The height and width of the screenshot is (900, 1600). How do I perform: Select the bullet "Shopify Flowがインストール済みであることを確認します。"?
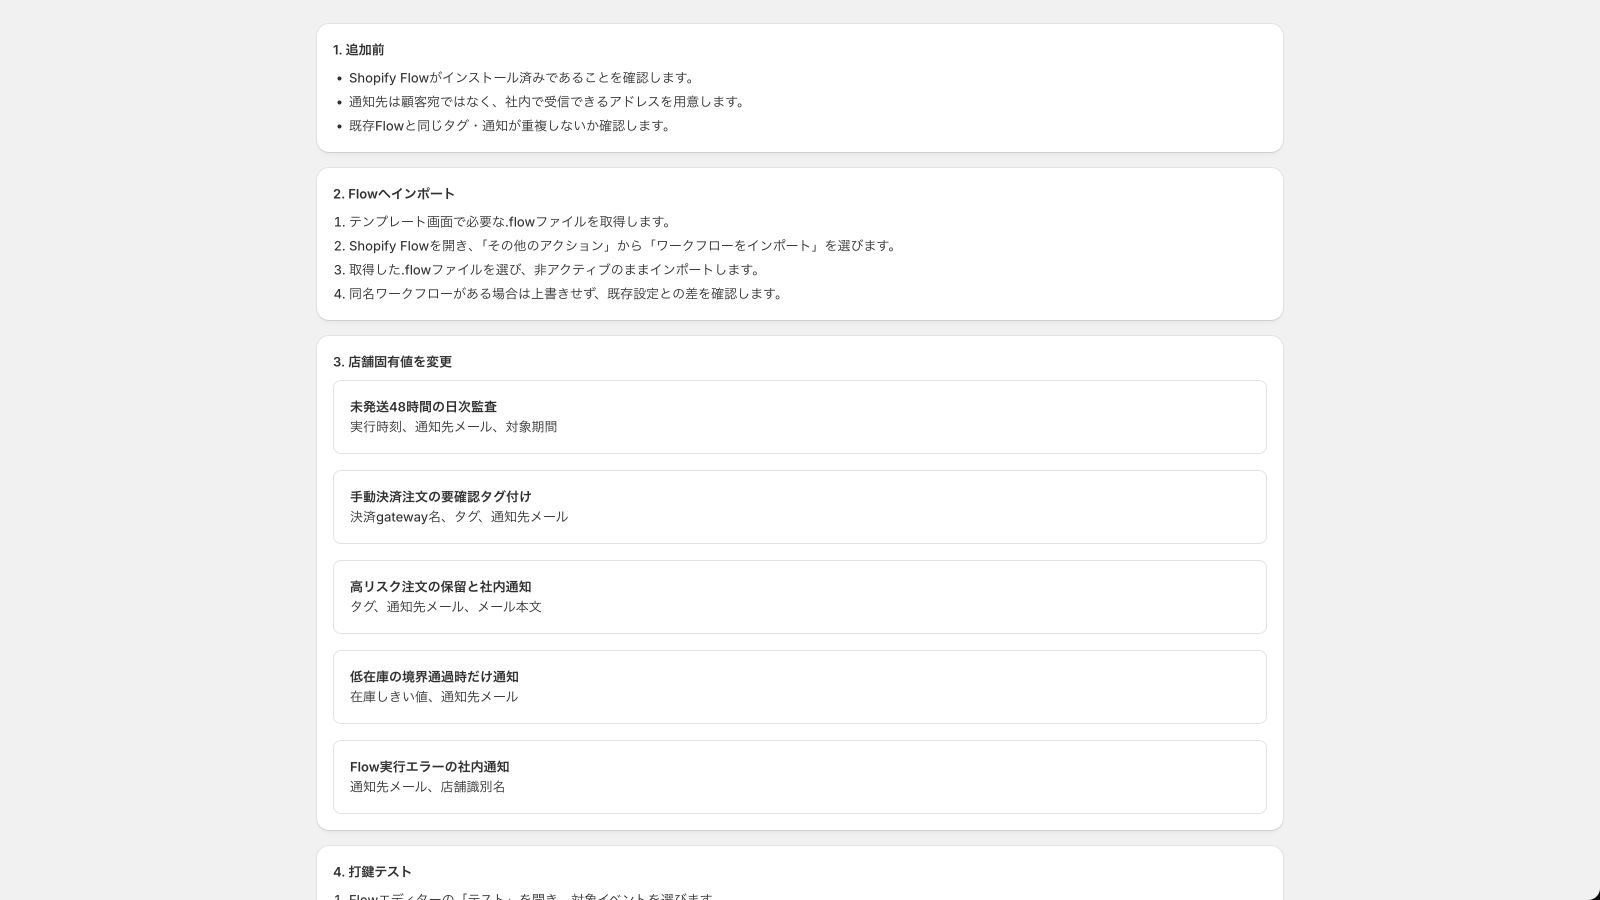tap(522, 78)
